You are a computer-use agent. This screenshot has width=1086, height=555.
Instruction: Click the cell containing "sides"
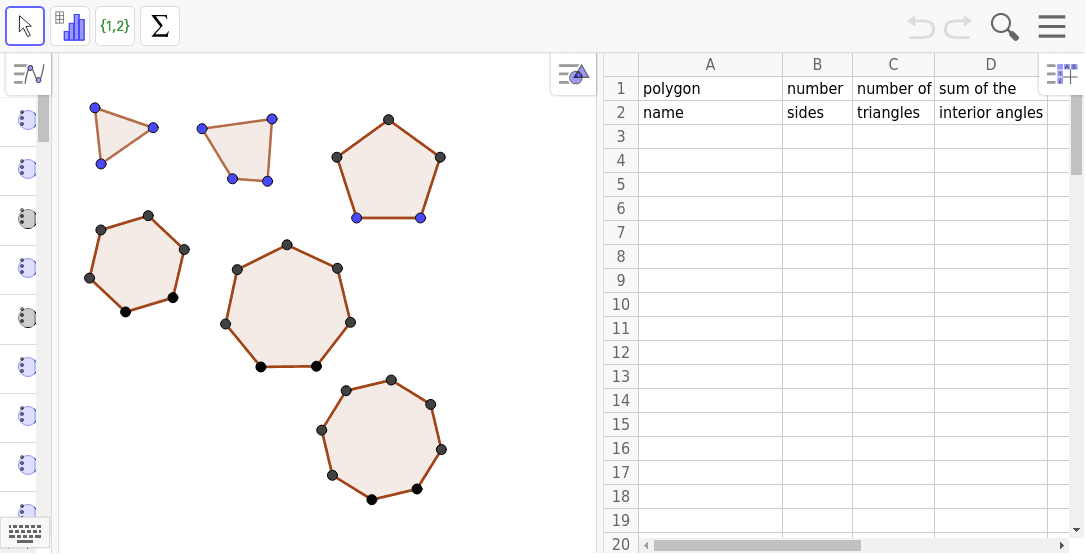(x=817, y=113)
